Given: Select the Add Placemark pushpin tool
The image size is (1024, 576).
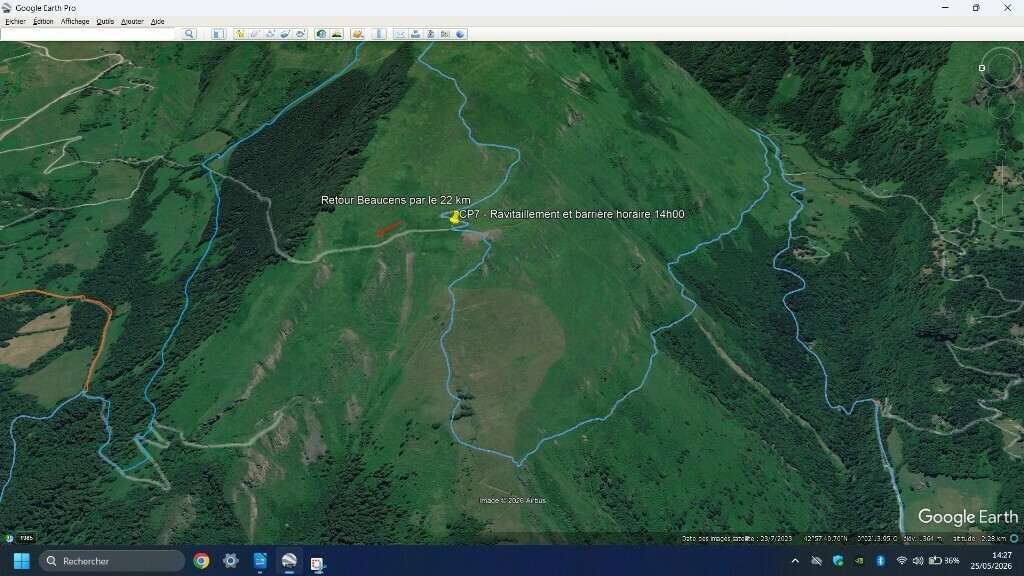Looking at the screenshot, I should 240,34.
